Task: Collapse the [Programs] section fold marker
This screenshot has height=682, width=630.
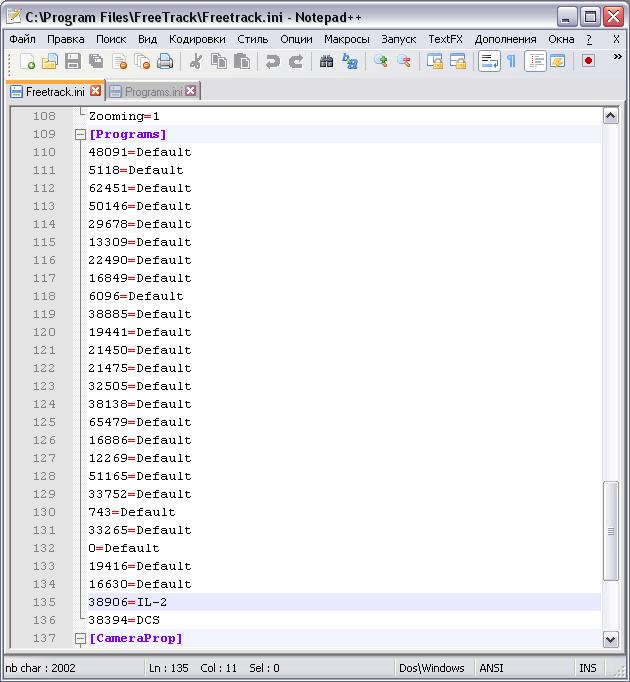Action: pyautogui.click(x=80, y=134)
